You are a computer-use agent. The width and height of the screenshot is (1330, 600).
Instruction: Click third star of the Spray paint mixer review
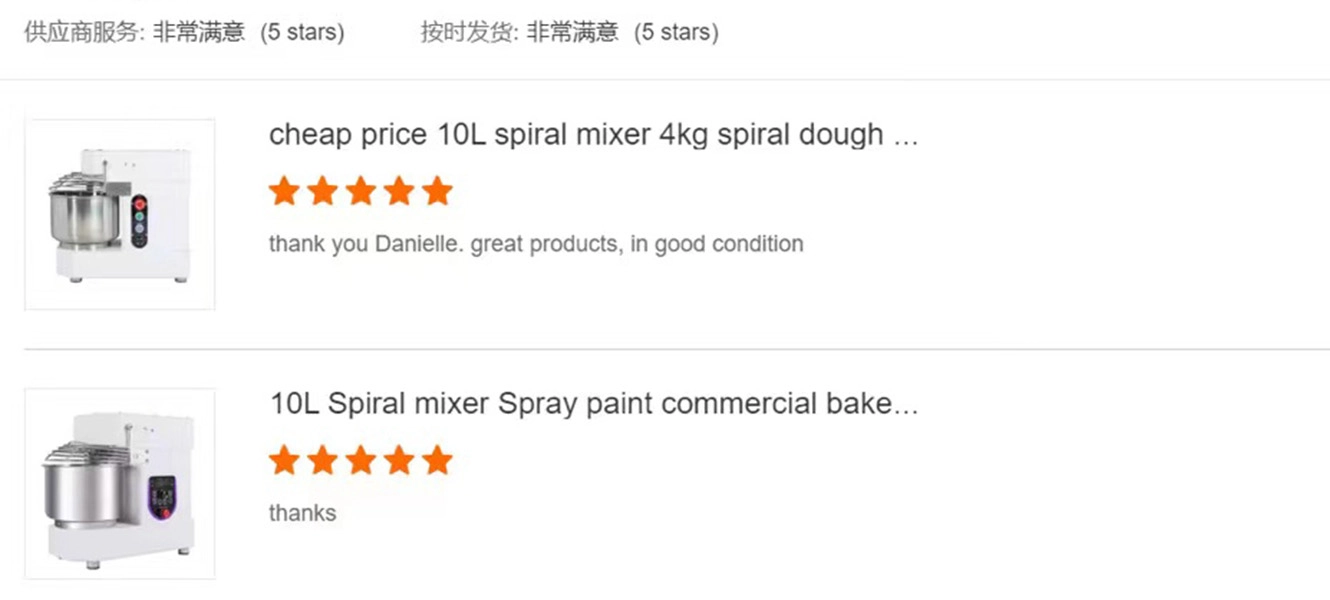360,460
